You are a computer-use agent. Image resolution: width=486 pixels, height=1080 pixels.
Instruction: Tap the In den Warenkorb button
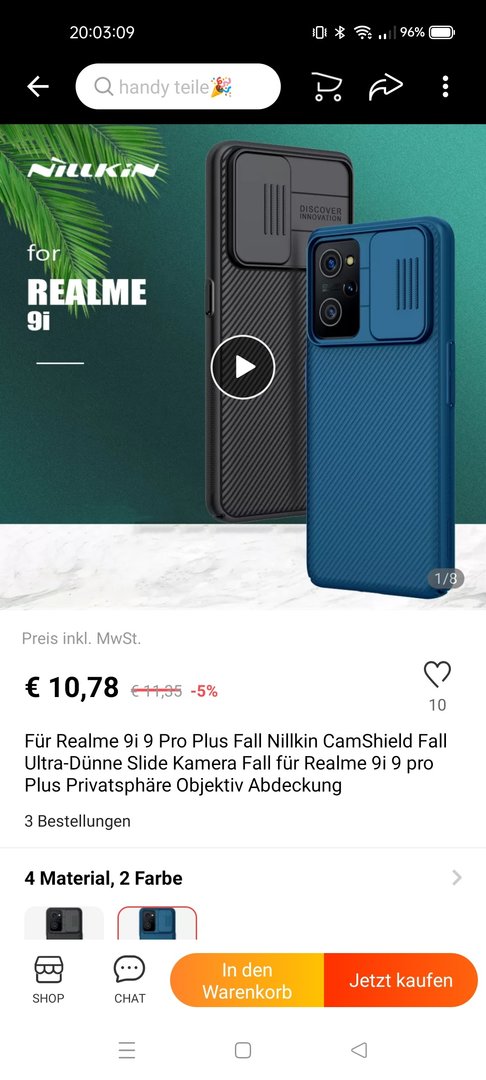[247, 980]
